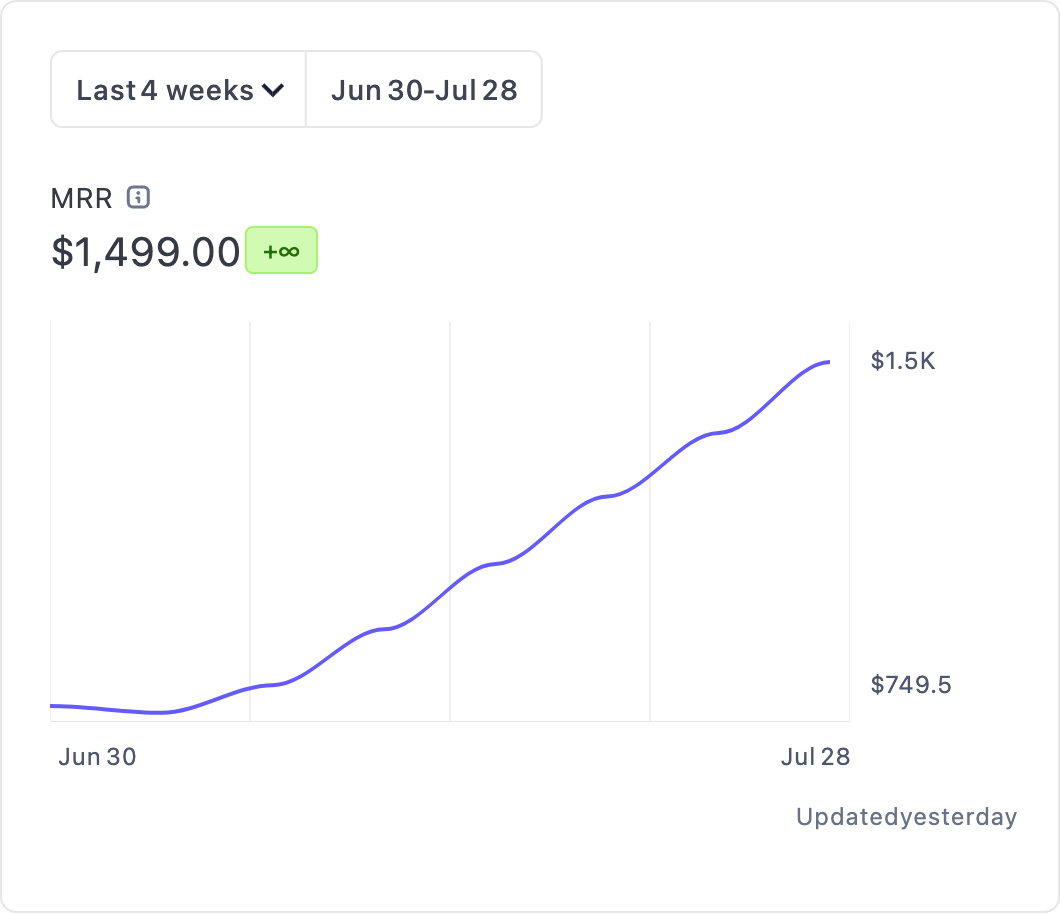The height and width of the screenshot is (914, 1060).
Task: Click the chart line's end peak near $1.5K
Action: click(x=826, y=362)
